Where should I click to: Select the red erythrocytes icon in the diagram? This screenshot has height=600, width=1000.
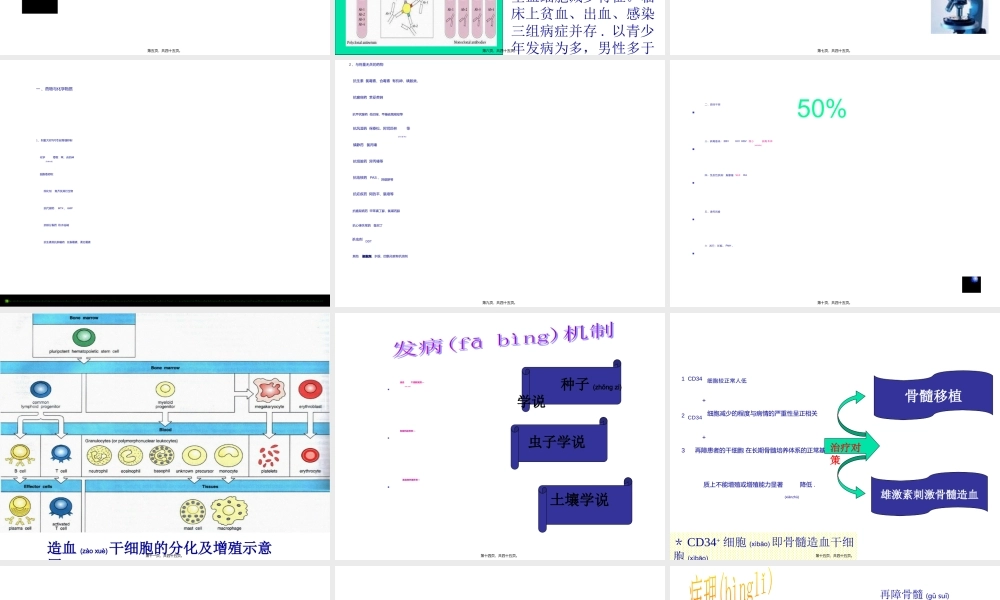(310, 456)
